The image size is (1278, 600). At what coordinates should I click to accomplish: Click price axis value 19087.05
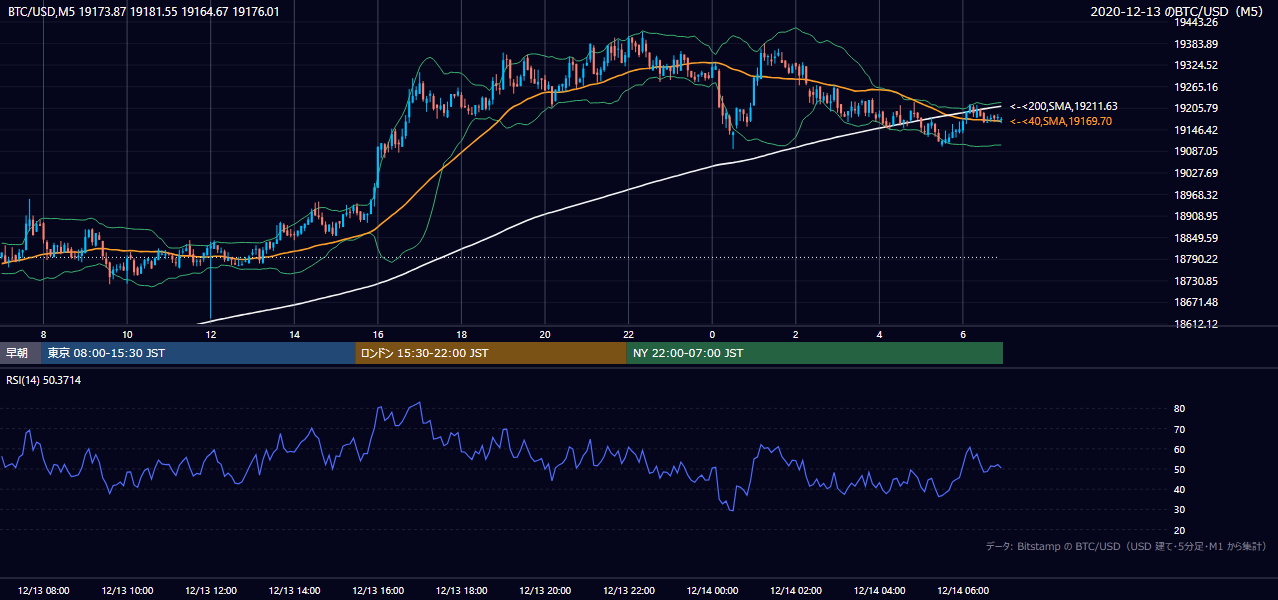pyautogui.click(x=1196, y=151)
